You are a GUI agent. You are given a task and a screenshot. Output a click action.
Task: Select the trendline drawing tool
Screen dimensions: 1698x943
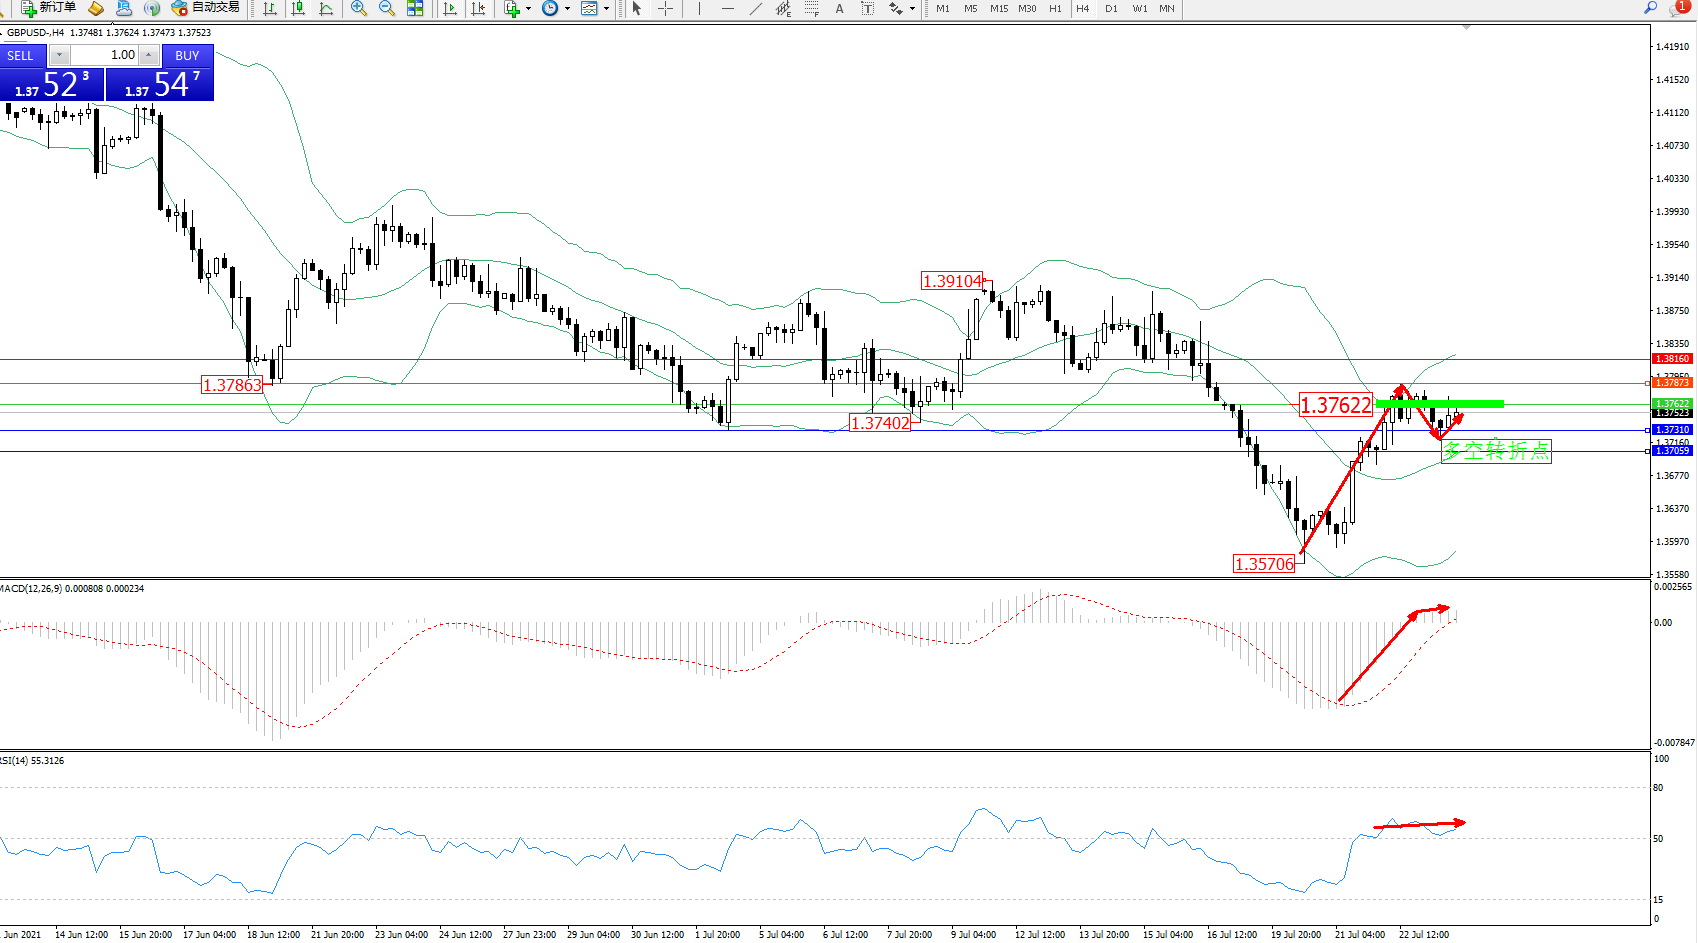click(756, 9)
